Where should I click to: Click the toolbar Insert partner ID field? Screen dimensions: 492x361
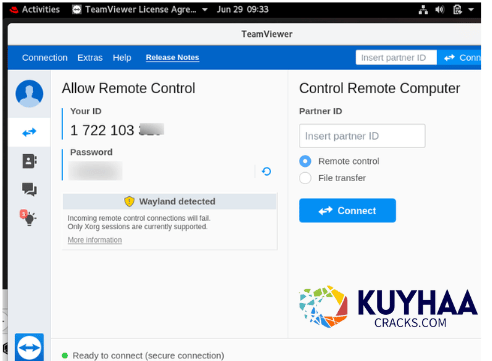click(x=396, y=58)
